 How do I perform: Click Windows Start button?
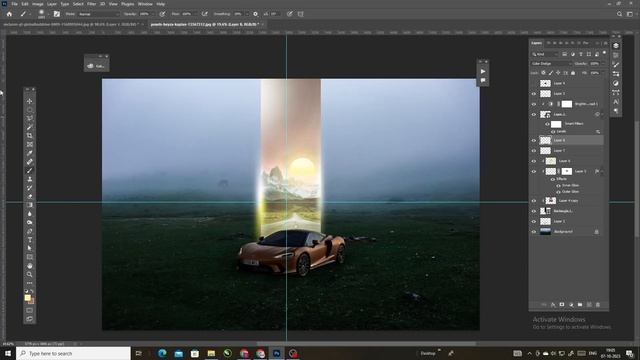click(x=7, y=353)
